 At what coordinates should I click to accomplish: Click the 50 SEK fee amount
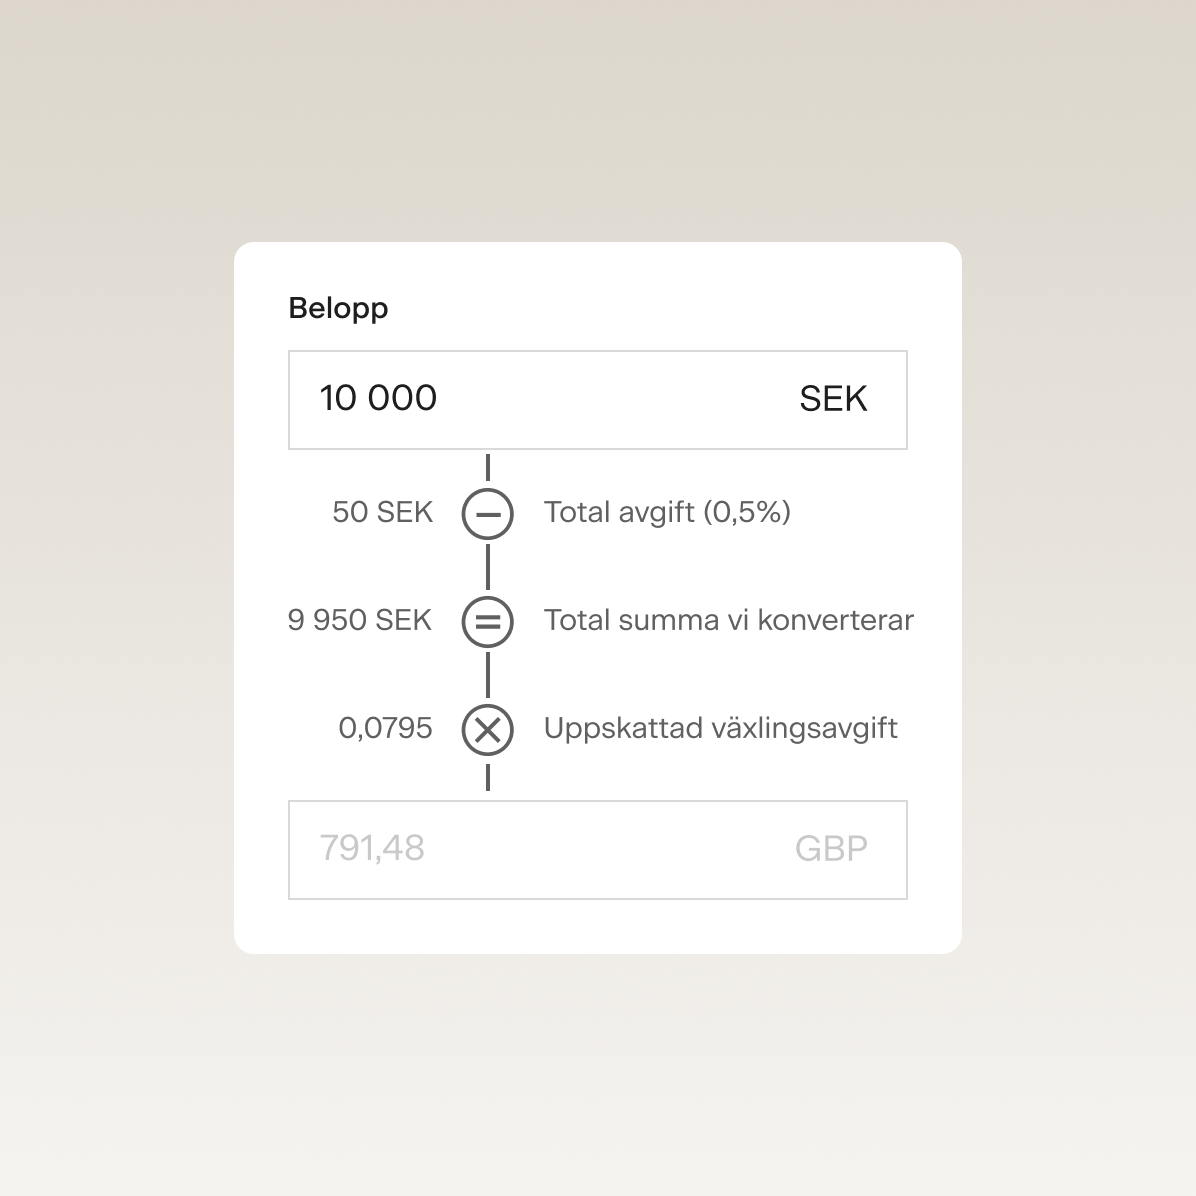click(x=382, y=512)
